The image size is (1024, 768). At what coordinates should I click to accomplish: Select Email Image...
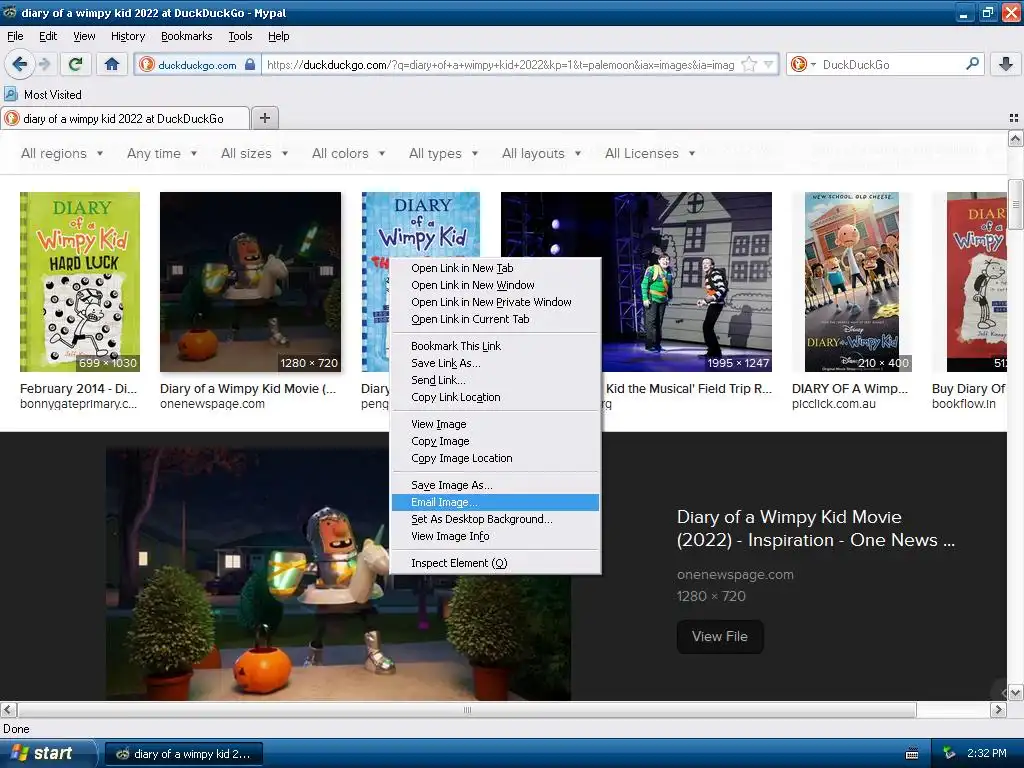tap(495, 502)
